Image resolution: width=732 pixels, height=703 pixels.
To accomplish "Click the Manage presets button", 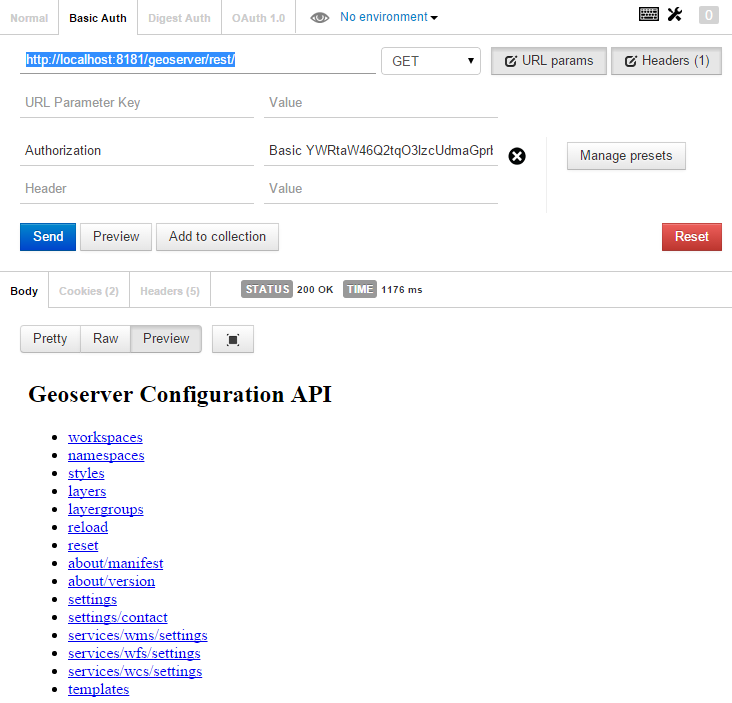I will tap(626, 156).
